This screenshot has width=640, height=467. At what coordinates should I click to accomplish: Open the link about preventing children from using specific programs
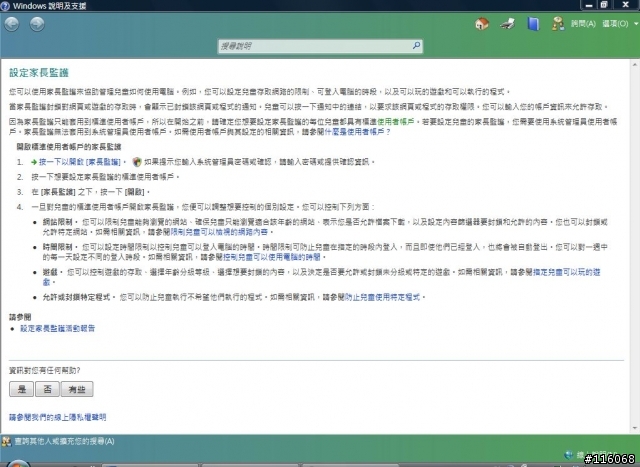(382, 297)
